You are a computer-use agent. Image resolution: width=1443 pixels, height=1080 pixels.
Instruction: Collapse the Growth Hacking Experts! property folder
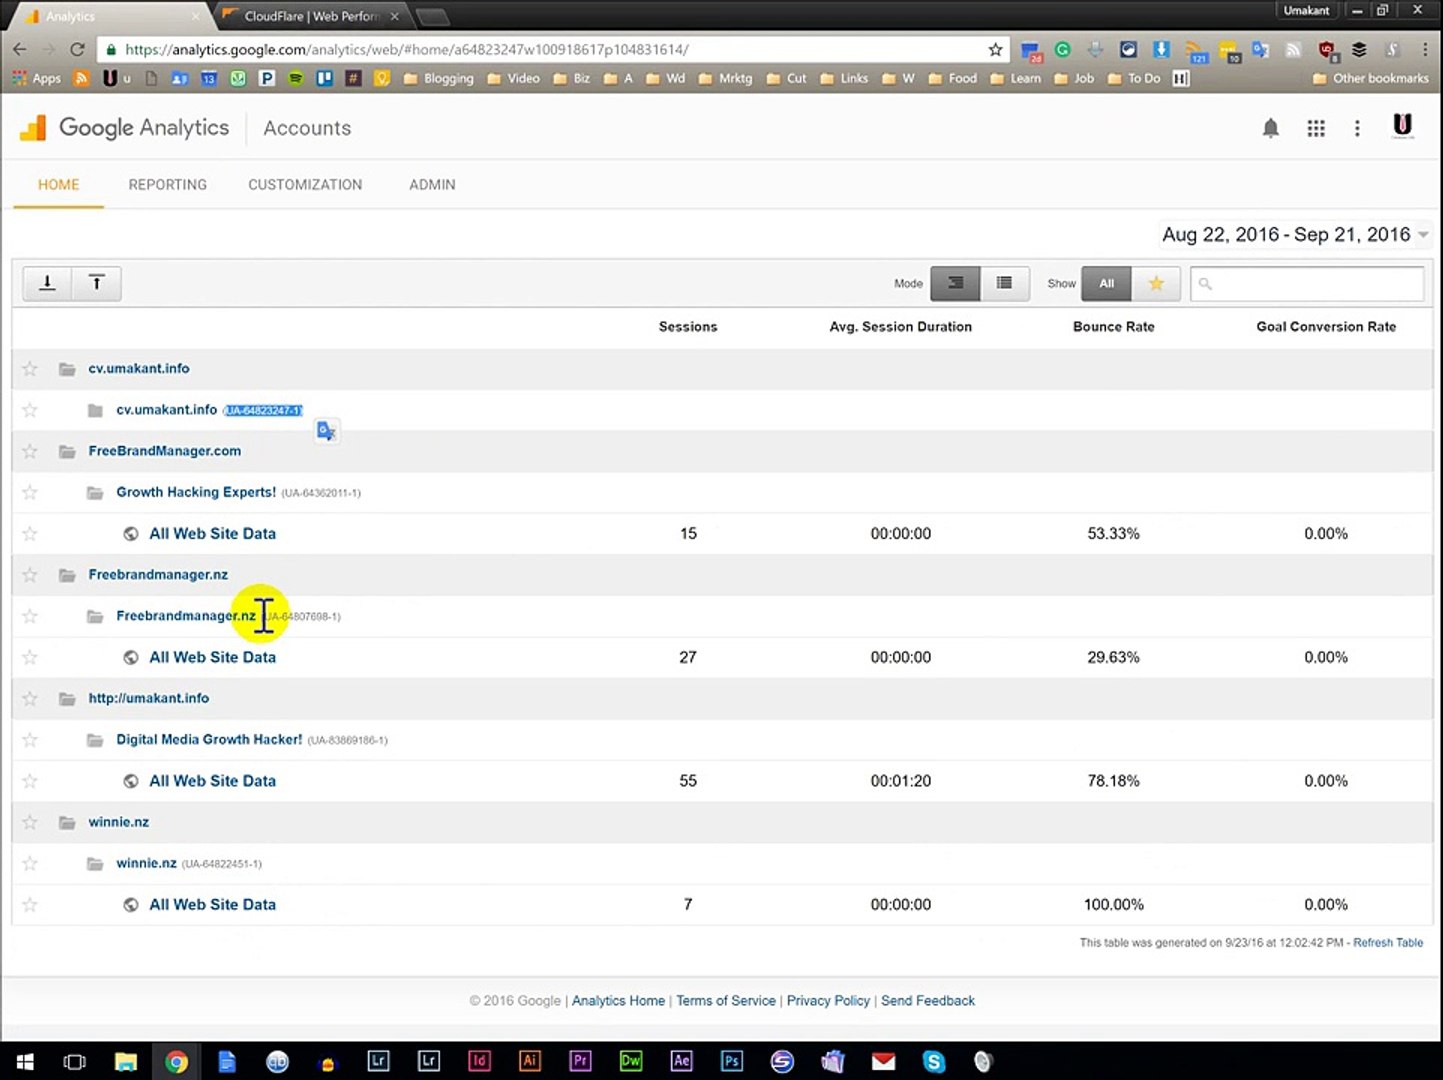point(95,492)
